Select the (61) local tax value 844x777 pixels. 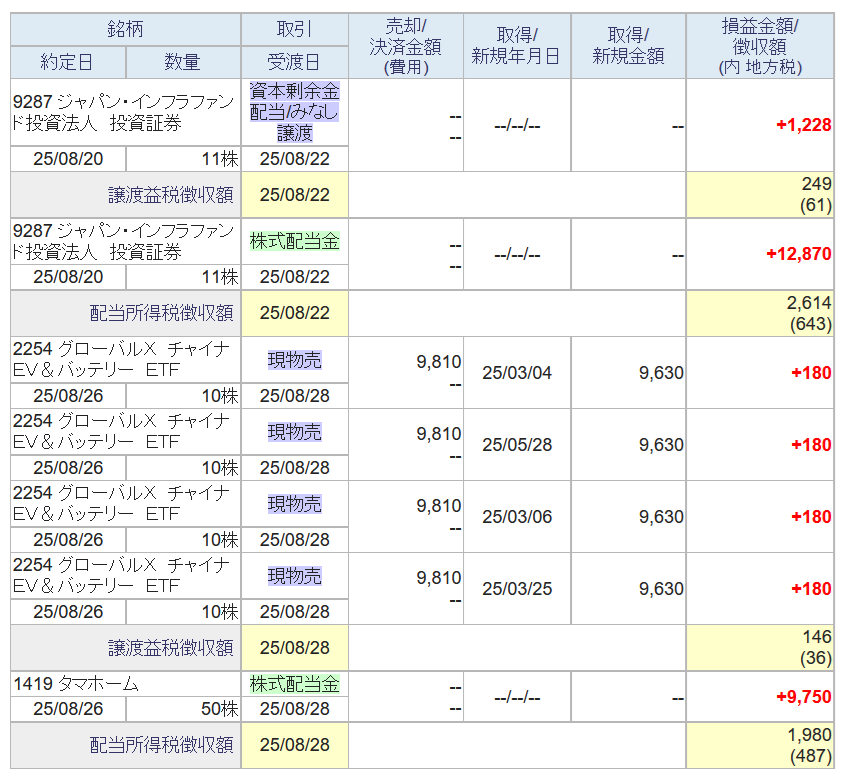(x=816, y=205)
